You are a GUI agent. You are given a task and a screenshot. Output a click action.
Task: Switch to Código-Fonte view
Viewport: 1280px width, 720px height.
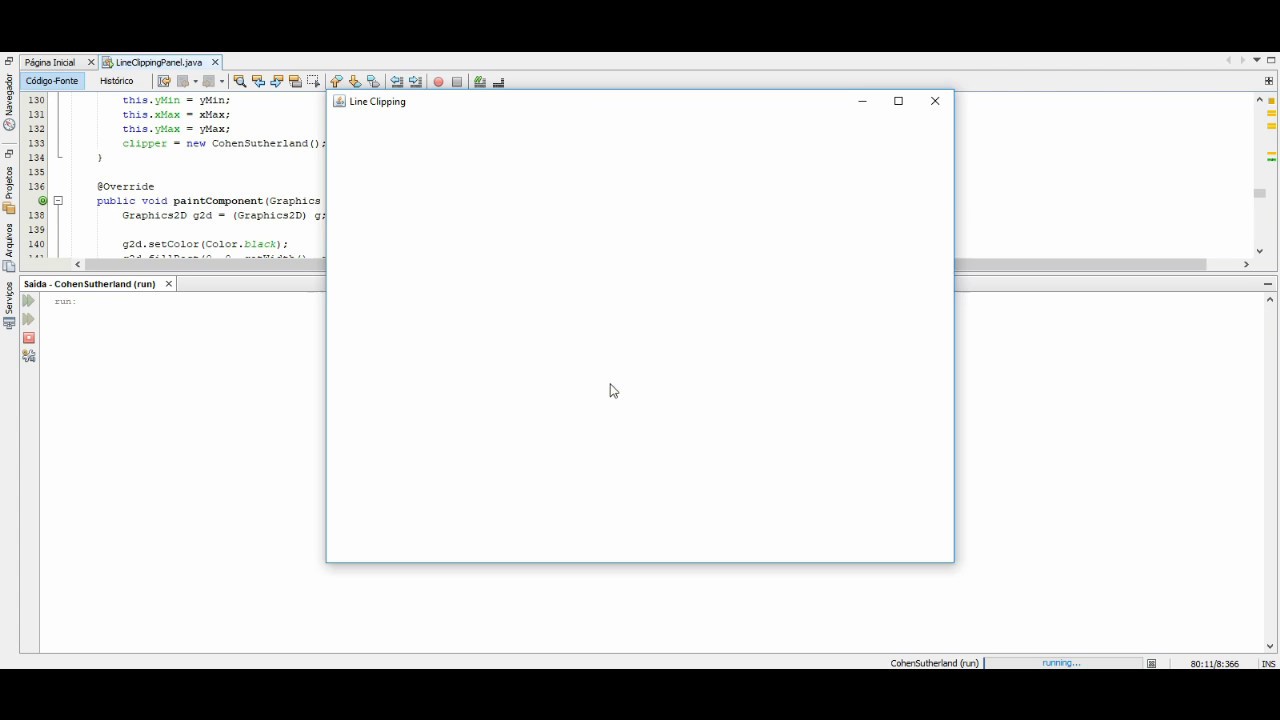(x=52, y=81)
